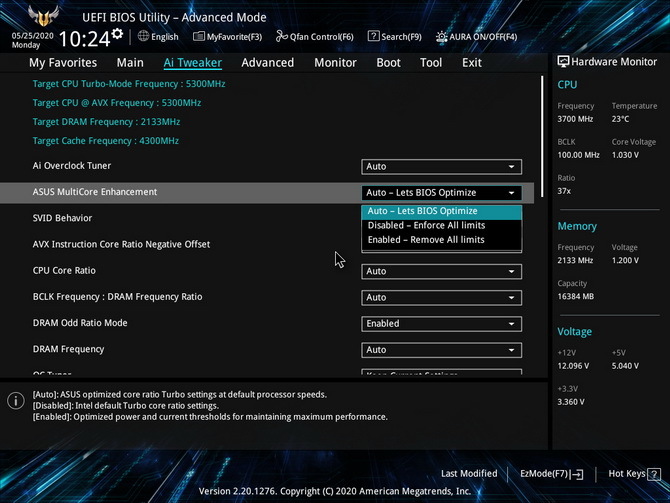Click the Hardware Monitor screen icon
The image size is (670, 503).
point(563,62)
